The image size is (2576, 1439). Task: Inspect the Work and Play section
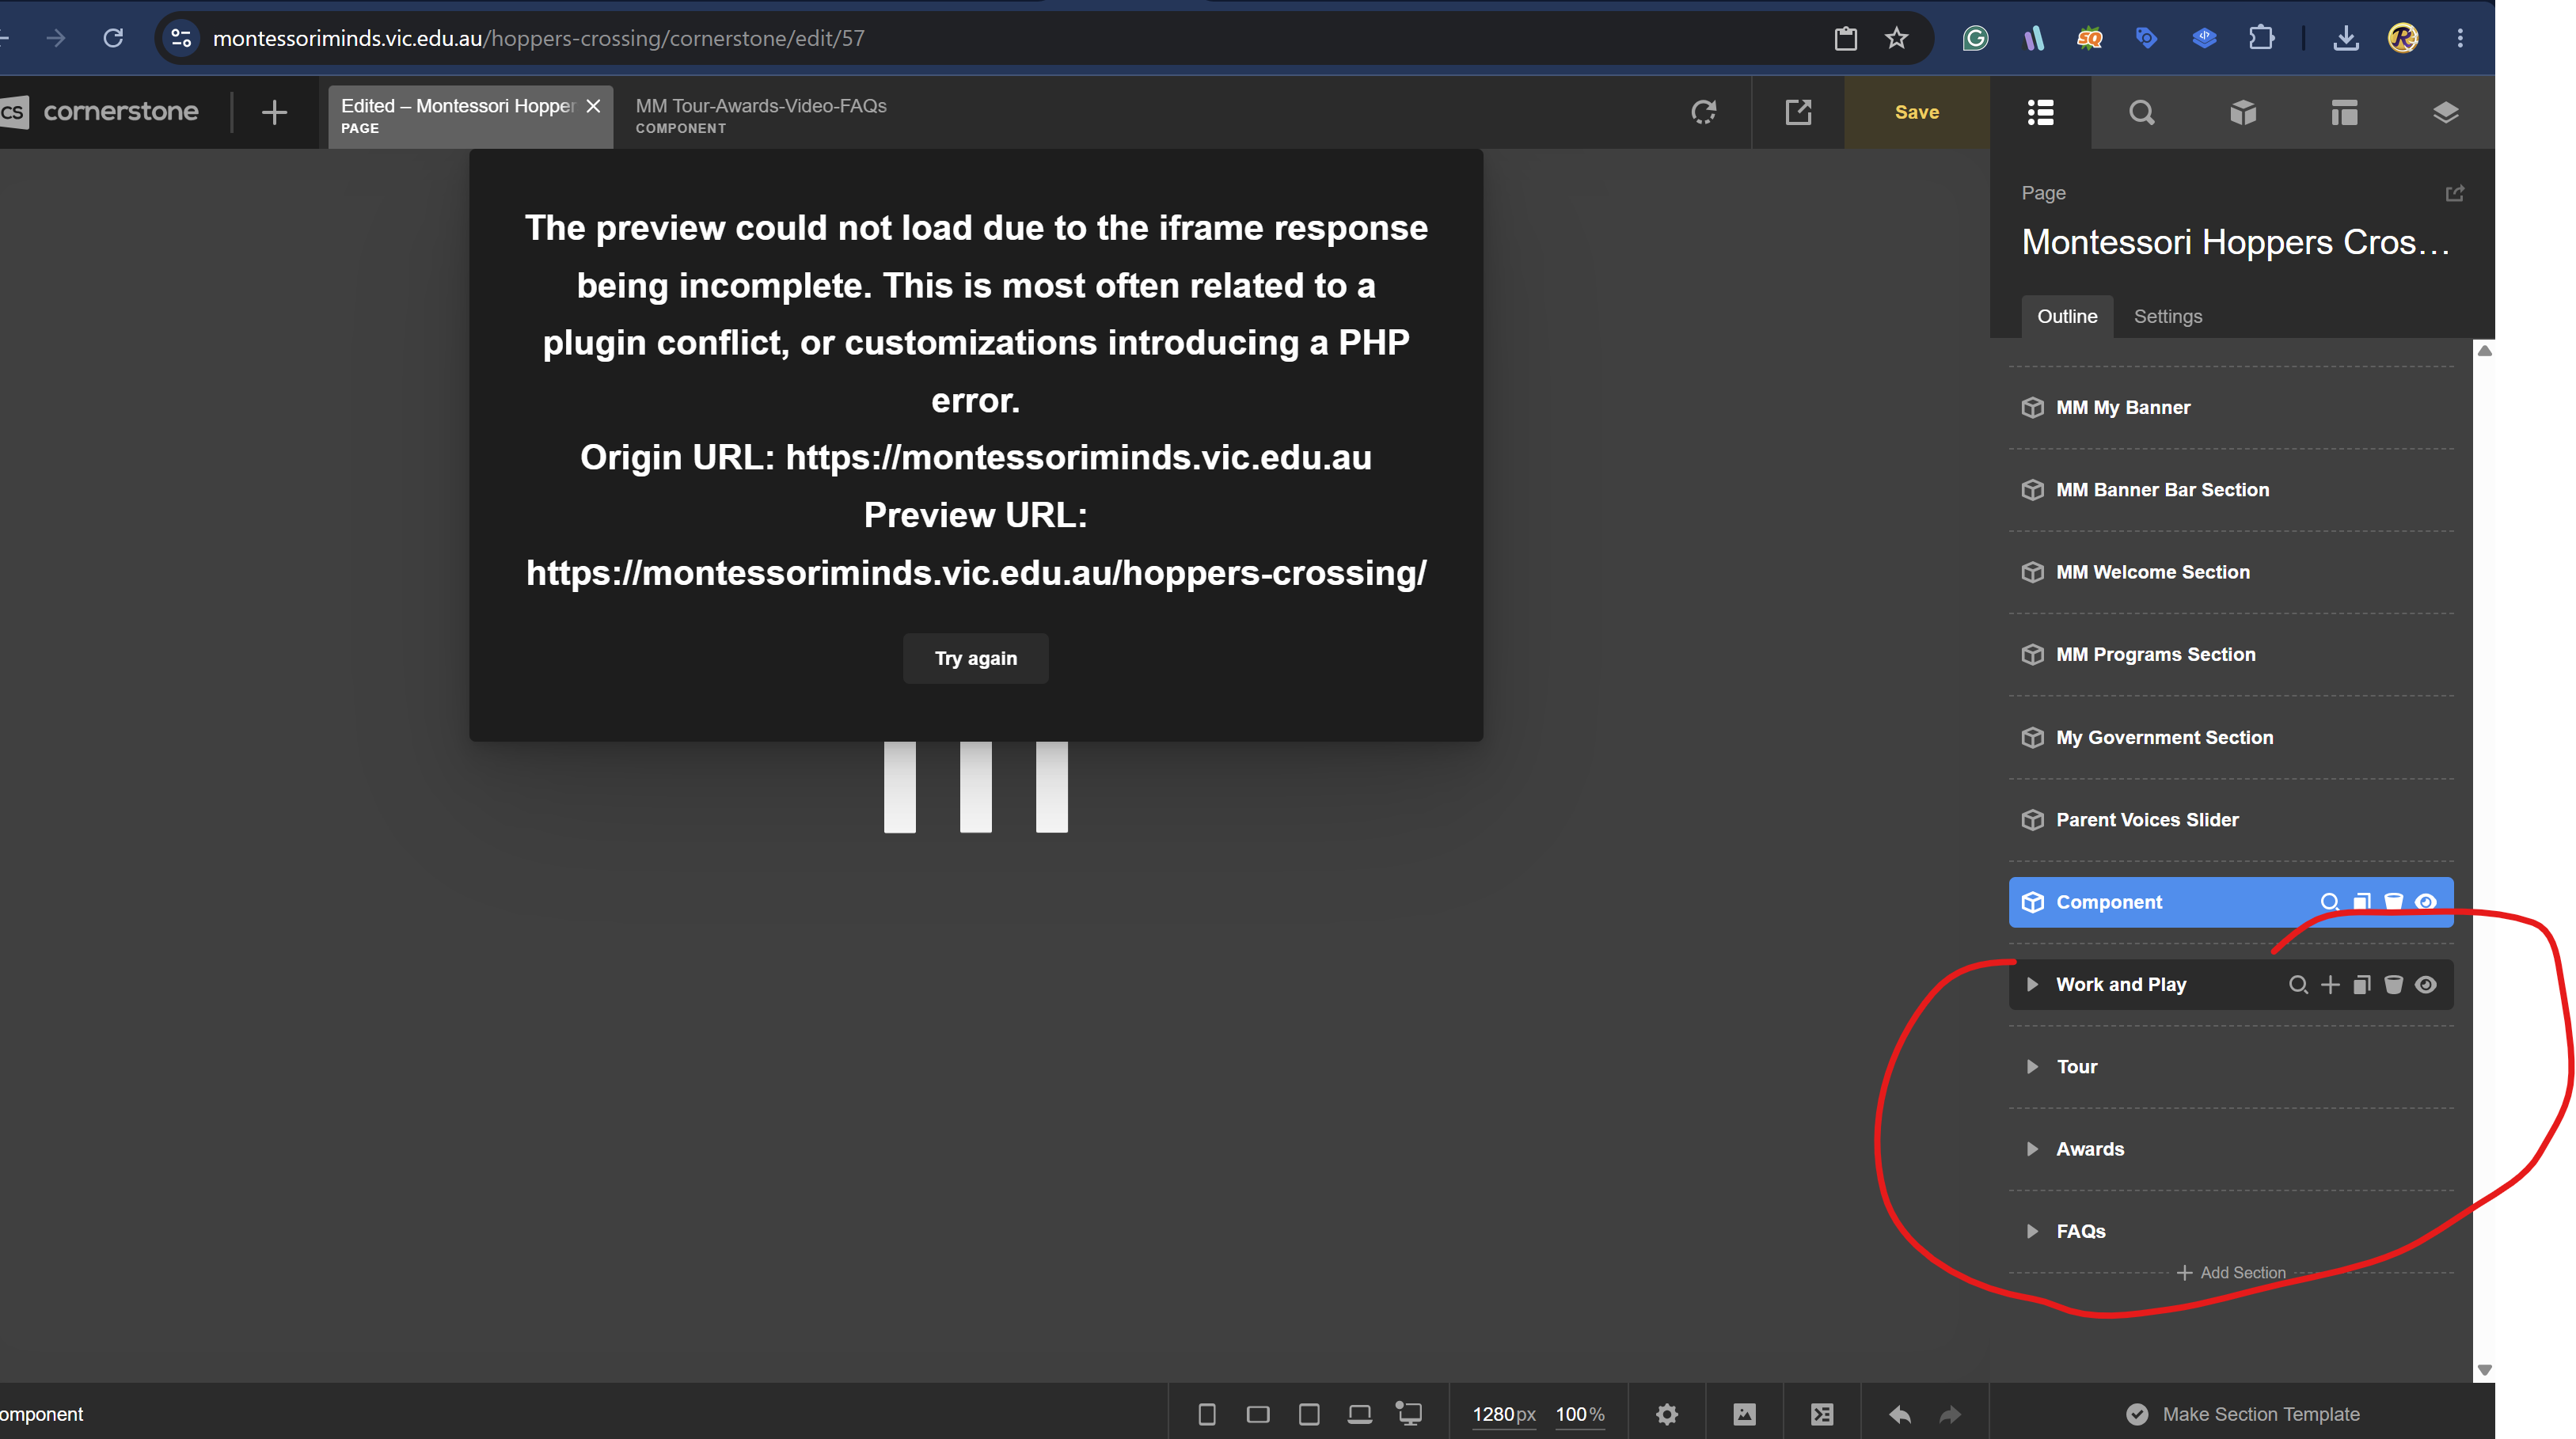coord(2298,985)
